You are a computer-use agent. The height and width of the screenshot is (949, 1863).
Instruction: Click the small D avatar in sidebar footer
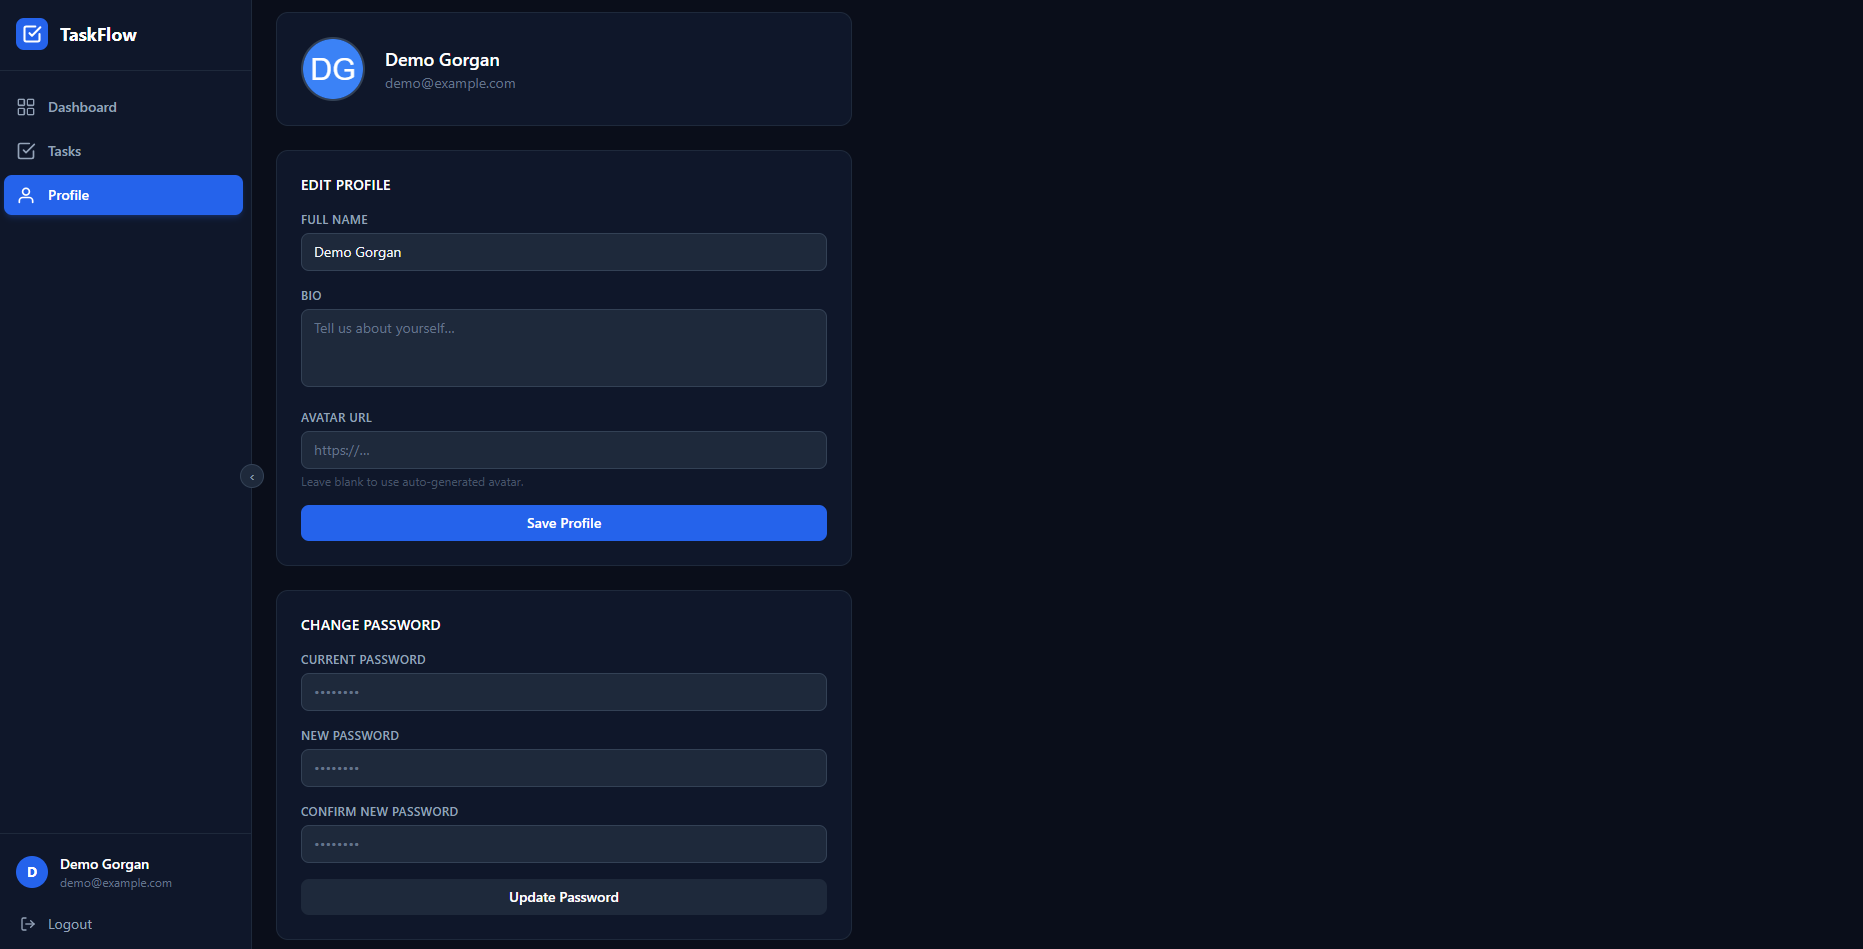[x=32, y=872]
